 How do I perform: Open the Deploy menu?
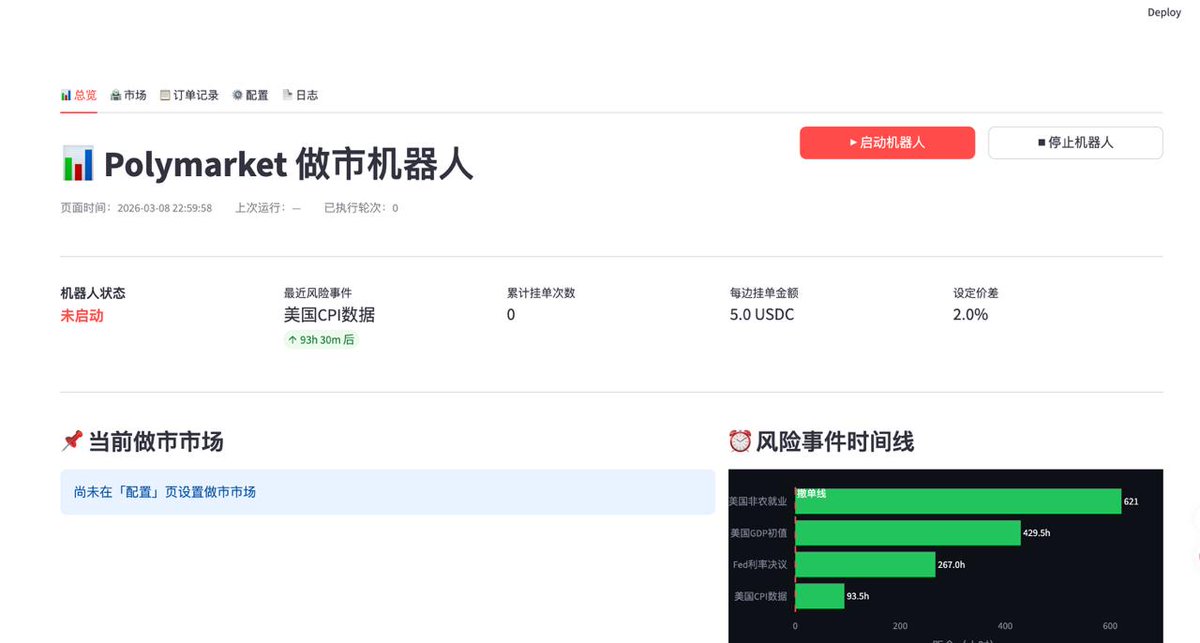pos(1164,12)
